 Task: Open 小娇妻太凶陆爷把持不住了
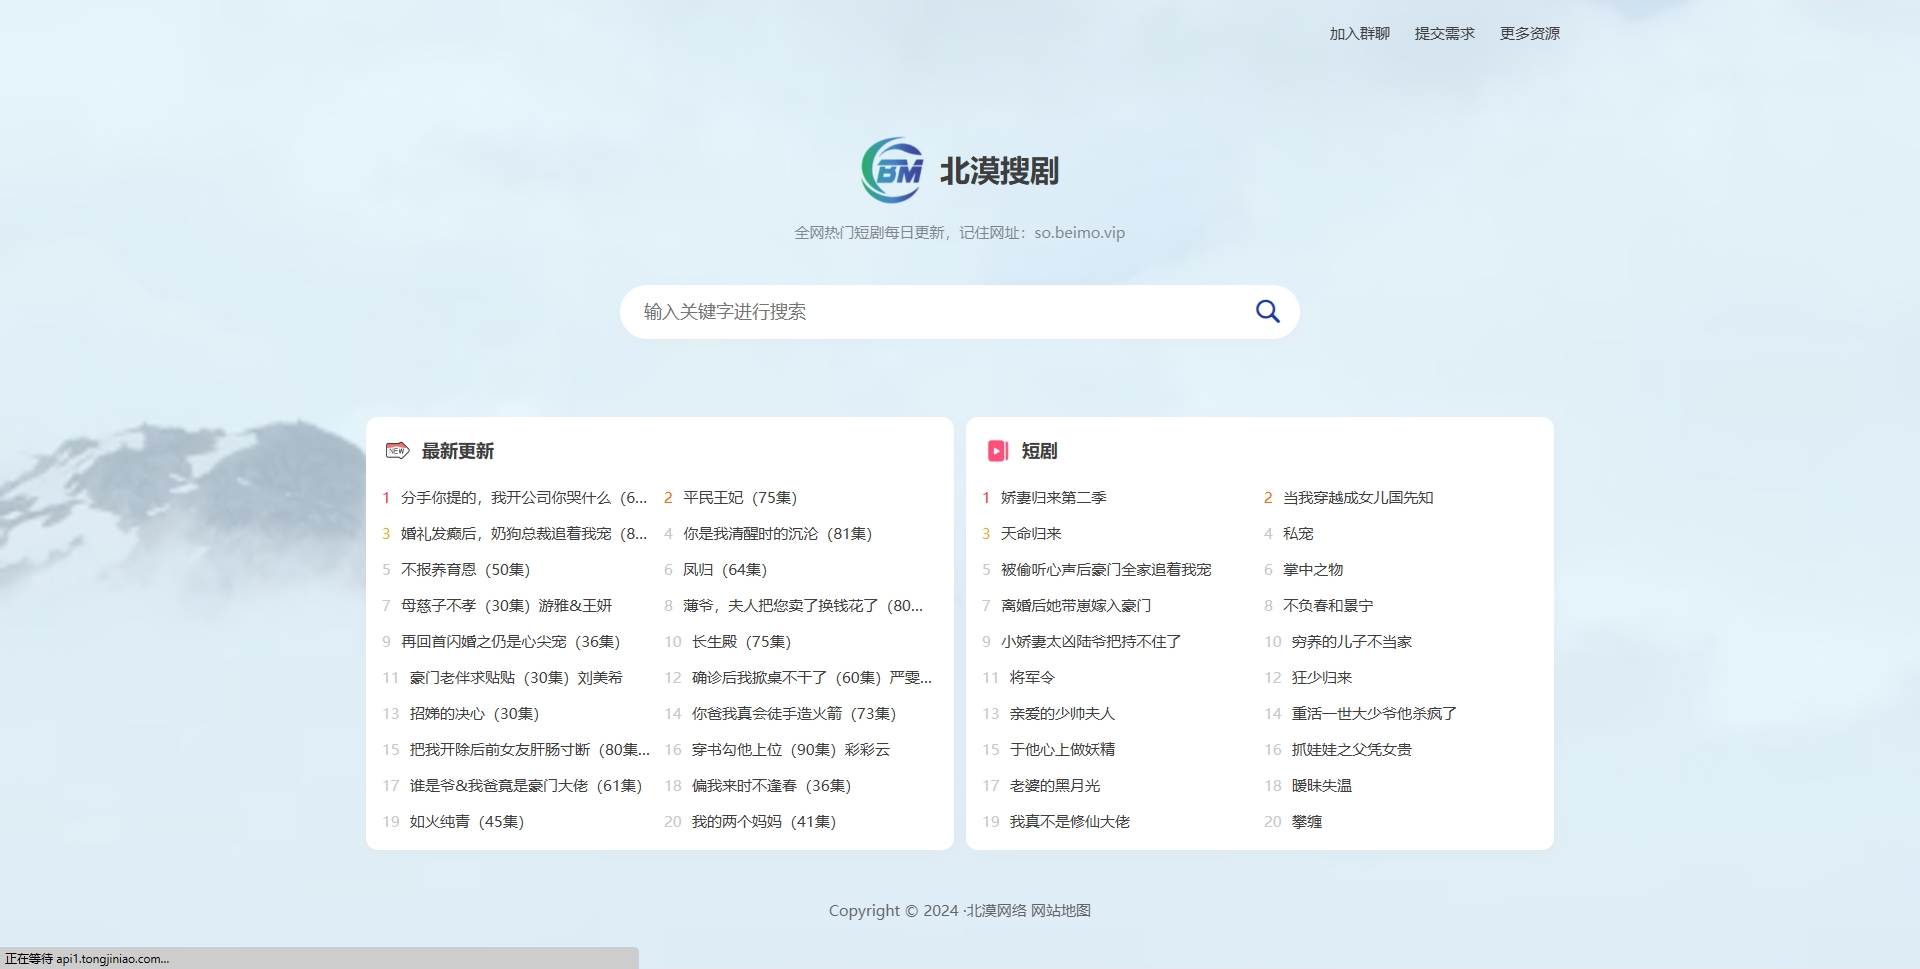1091,641
